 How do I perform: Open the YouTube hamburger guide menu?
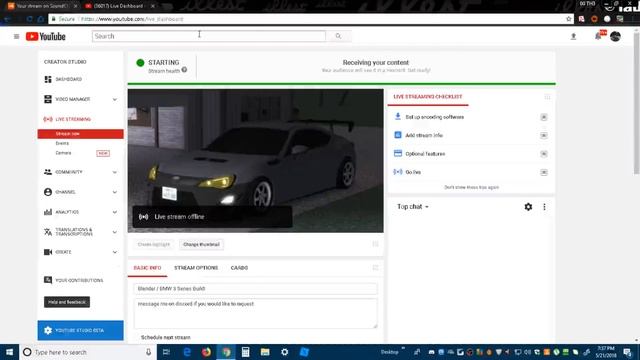coord(16,36)
